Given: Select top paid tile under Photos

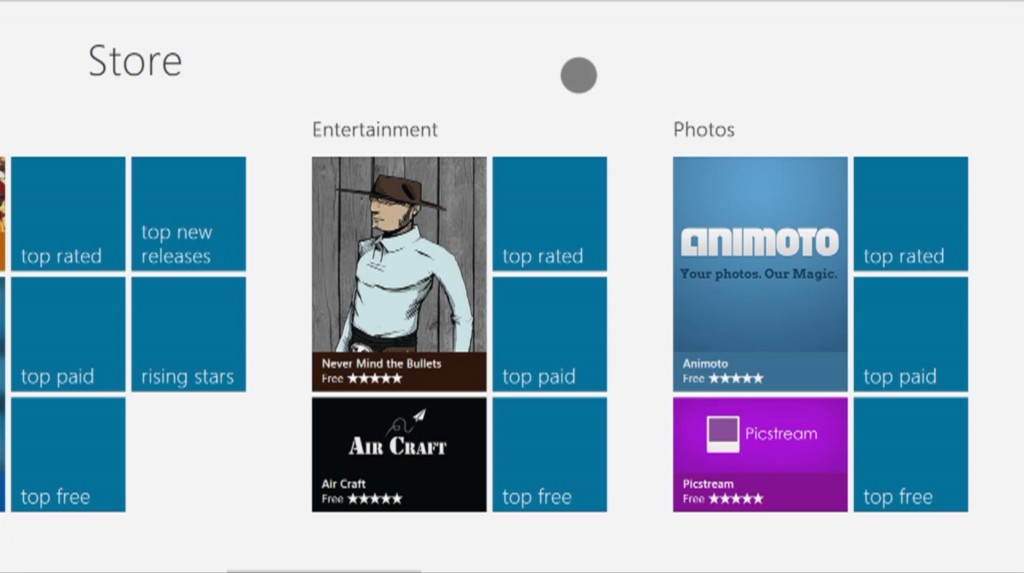Looking at the screenshot, I should [910, 334].
